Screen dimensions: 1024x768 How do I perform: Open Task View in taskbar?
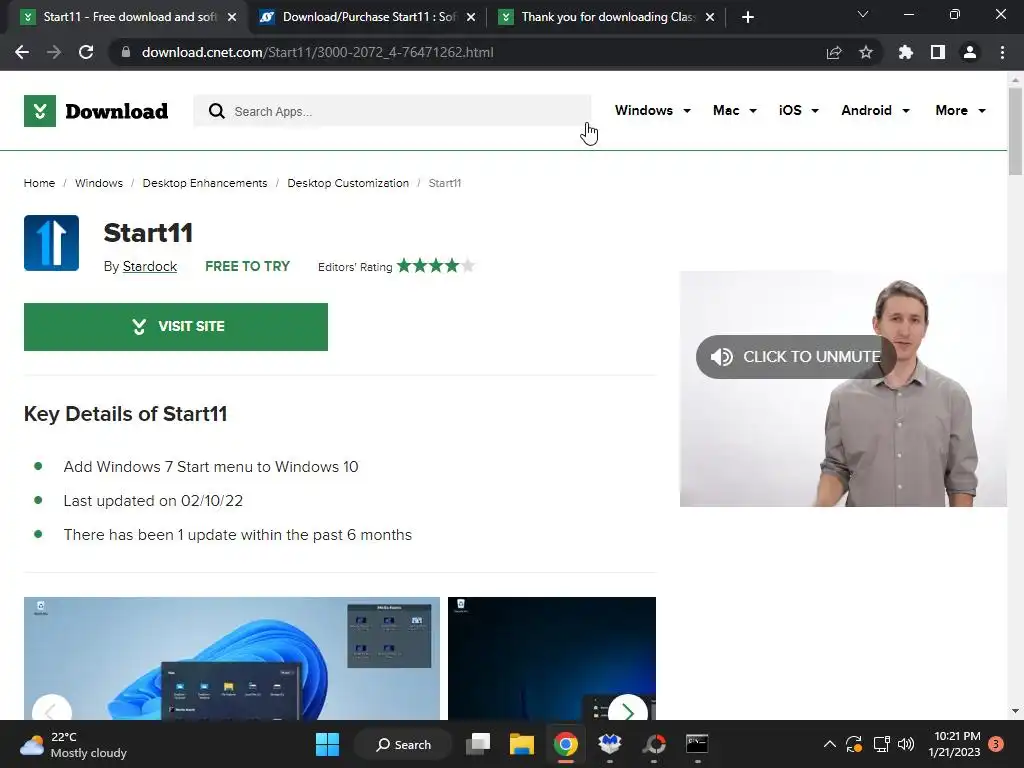tap(478, 744)
